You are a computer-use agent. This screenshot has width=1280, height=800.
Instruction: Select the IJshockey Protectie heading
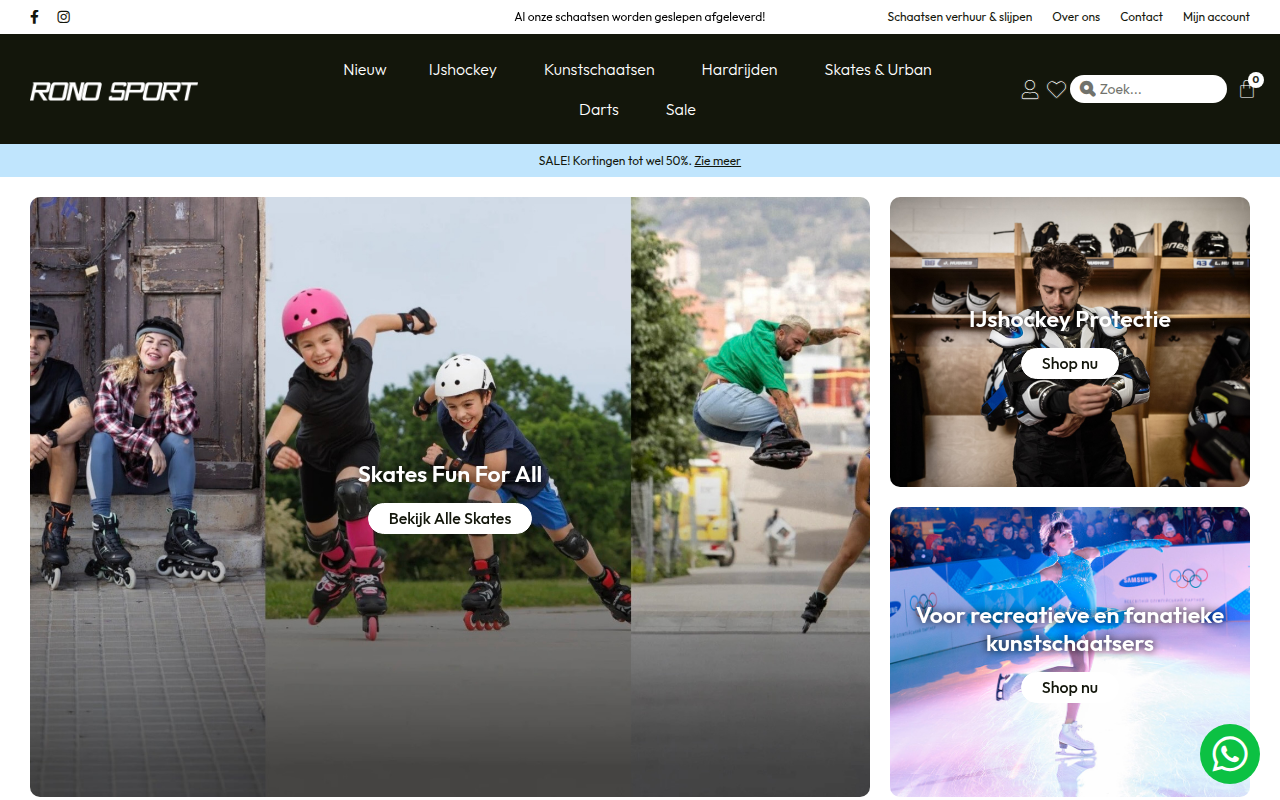(1070, 320)
